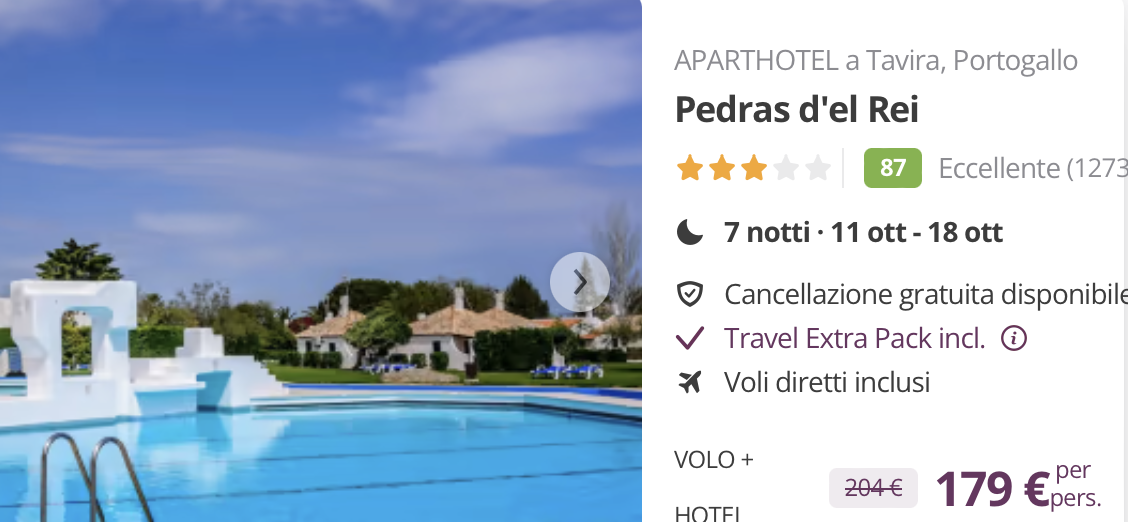1128x522 pixels.
Task: Click the VOLO + HOTEL label
Action: point(714,486)
